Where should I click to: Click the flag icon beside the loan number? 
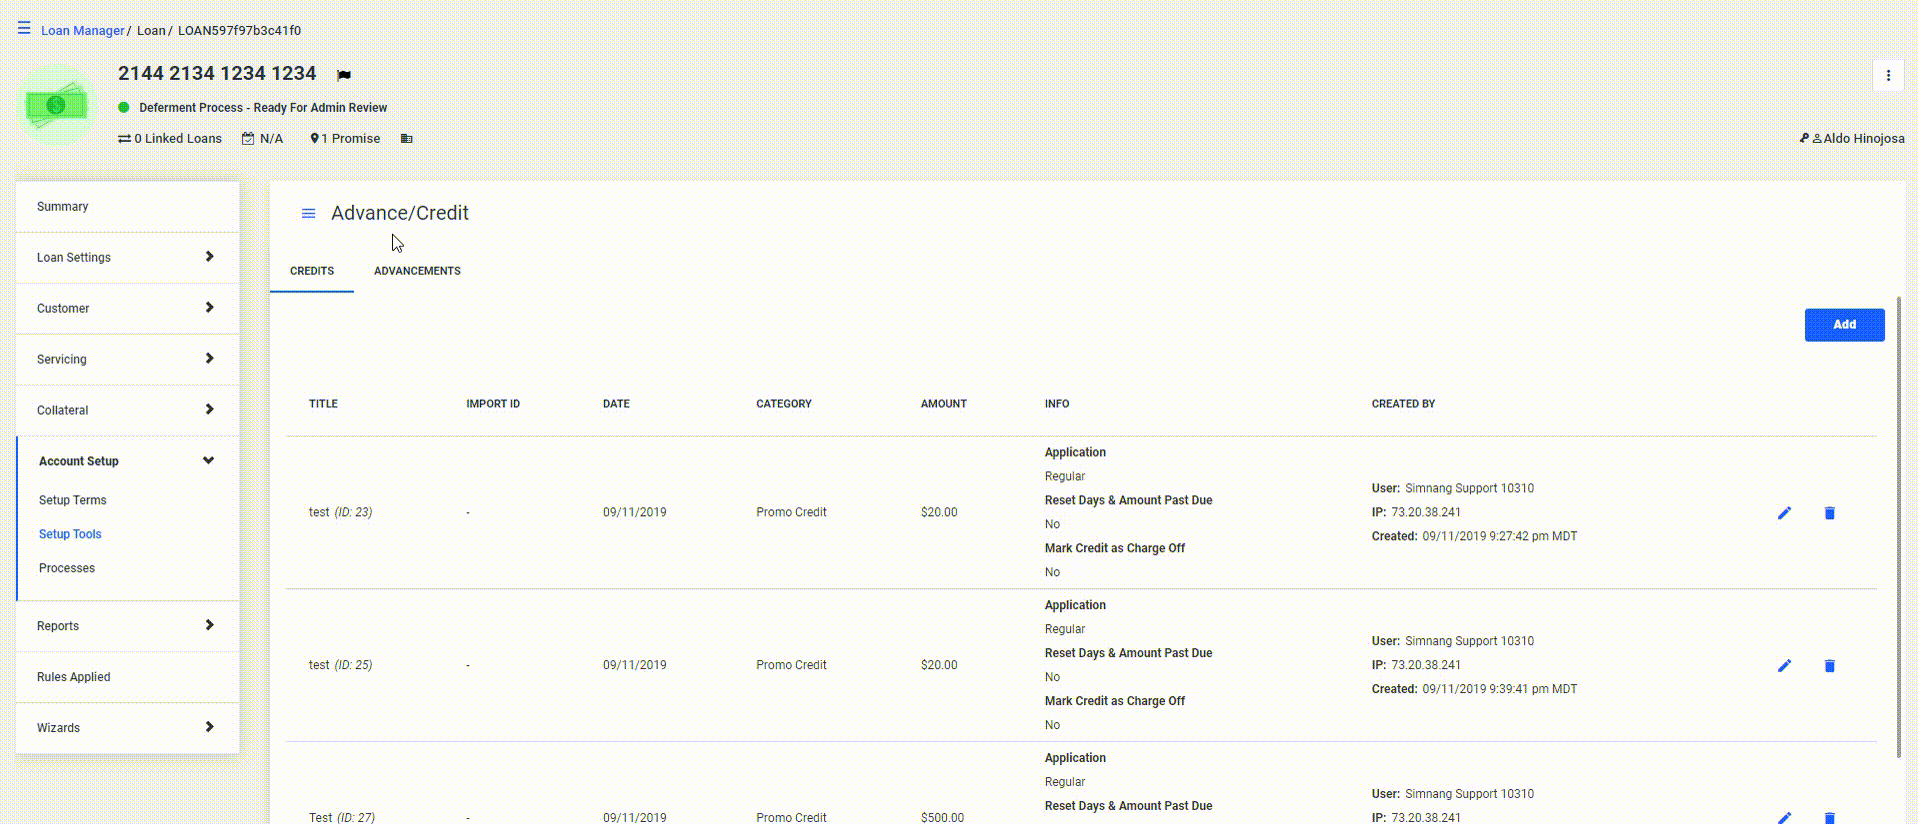(x=344, y=75)
